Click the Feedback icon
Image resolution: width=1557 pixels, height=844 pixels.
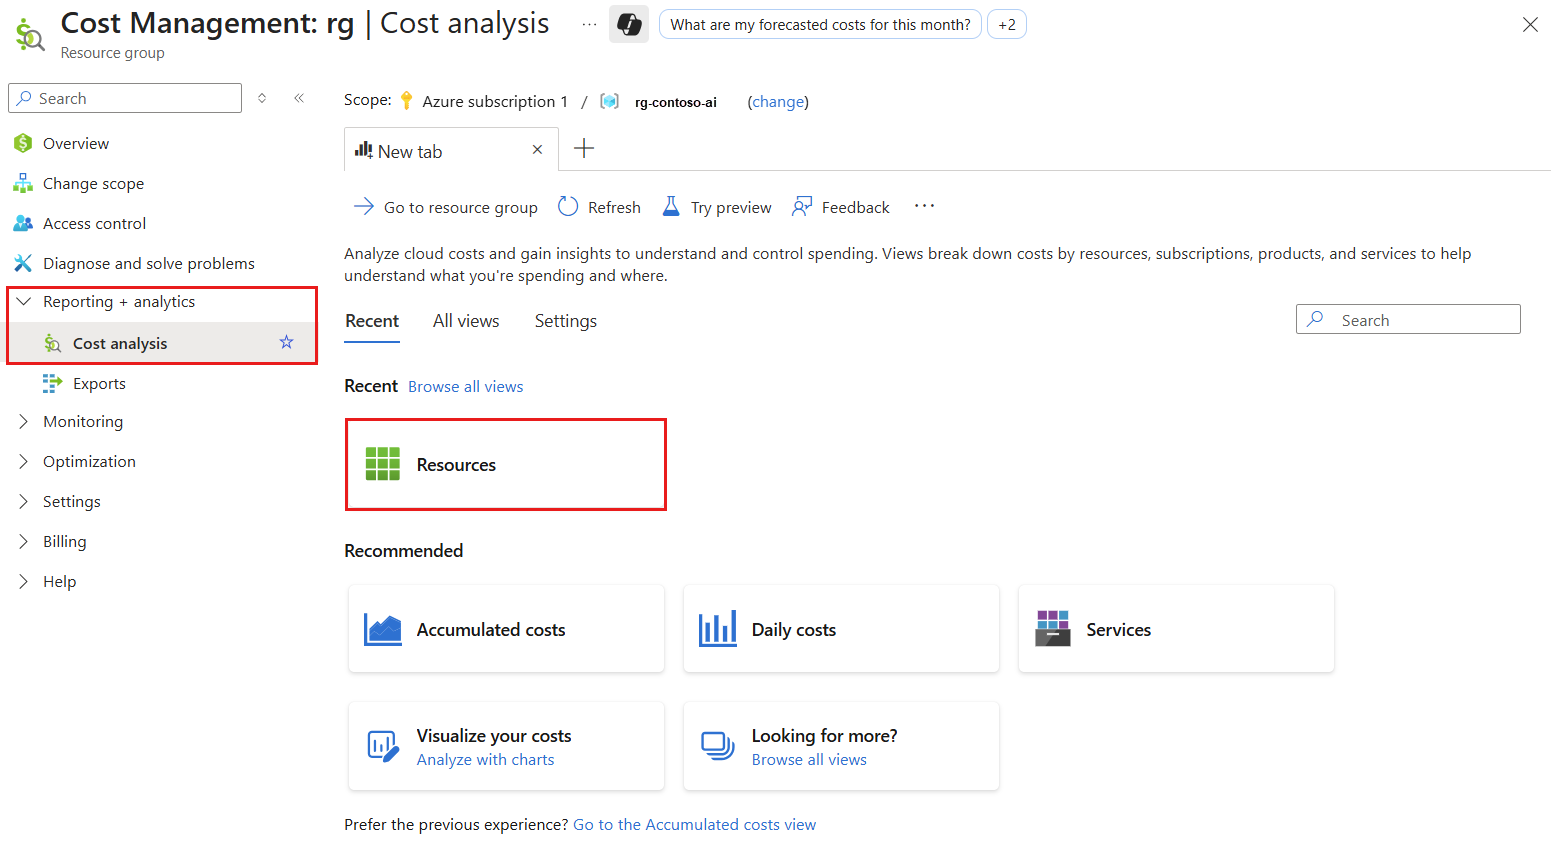(802, 205)
